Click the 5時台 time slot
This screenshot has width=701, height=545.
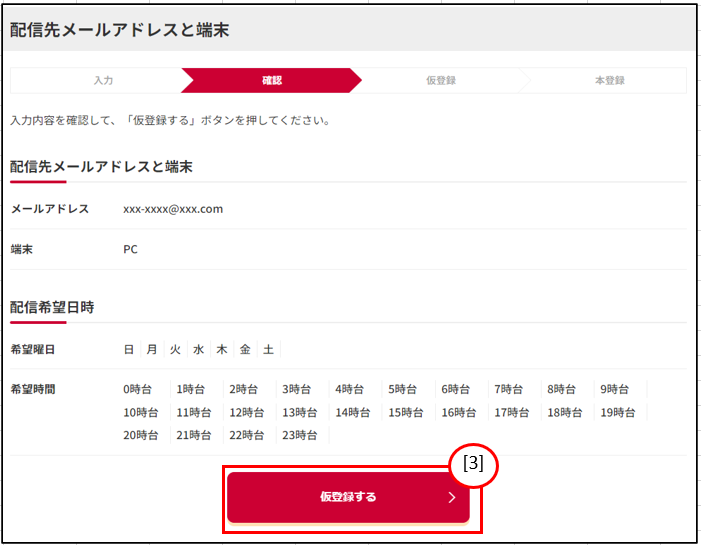403,389
